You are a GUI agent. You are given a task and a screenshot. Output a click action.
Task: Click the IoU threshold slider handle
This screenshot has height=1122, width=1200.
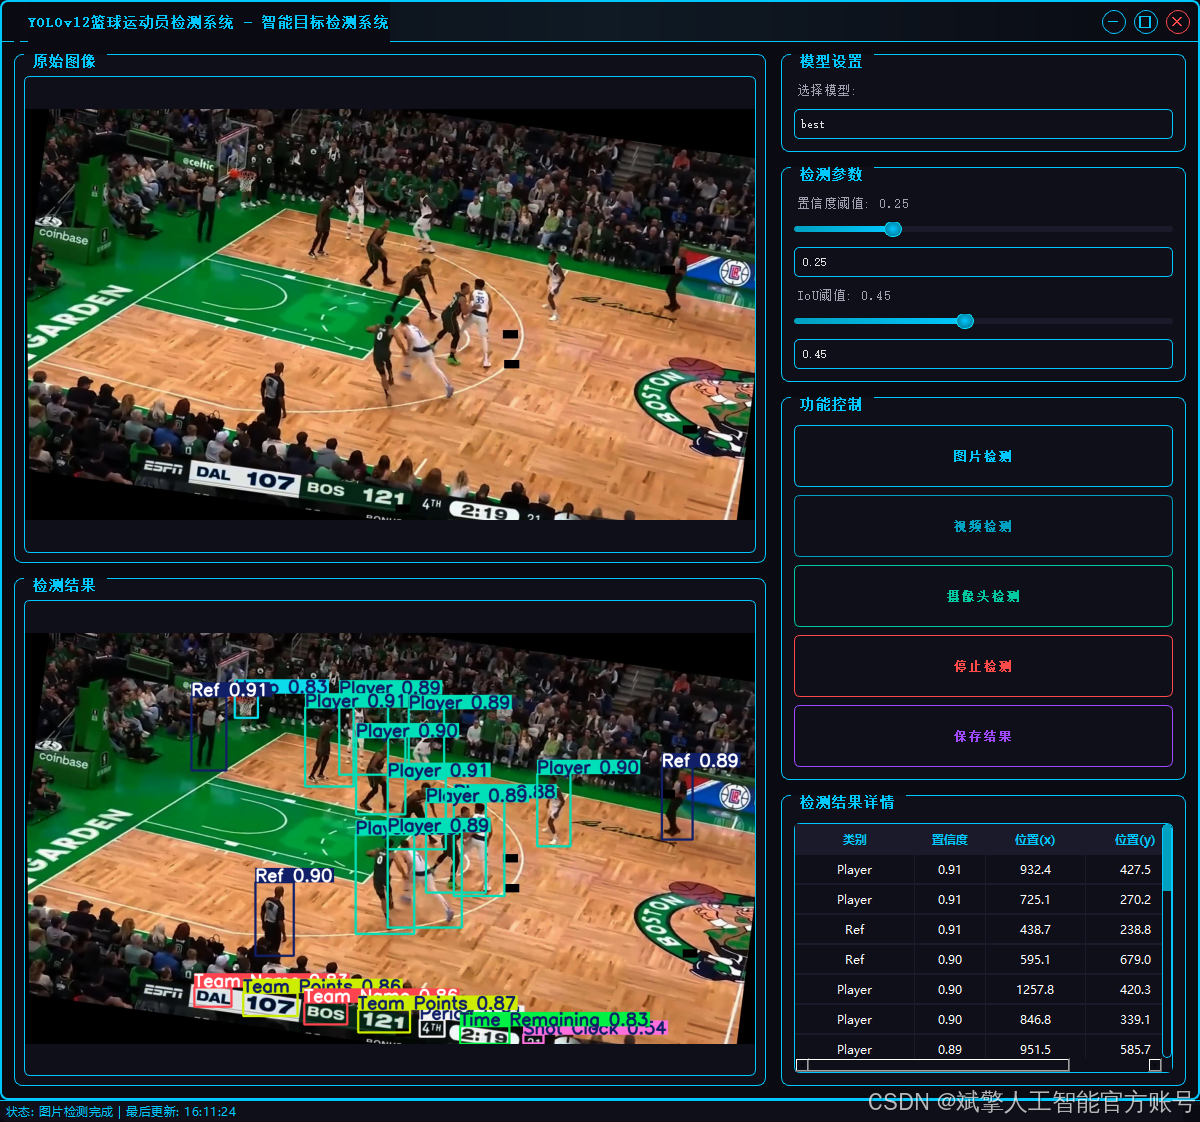[x=965, y=321]
